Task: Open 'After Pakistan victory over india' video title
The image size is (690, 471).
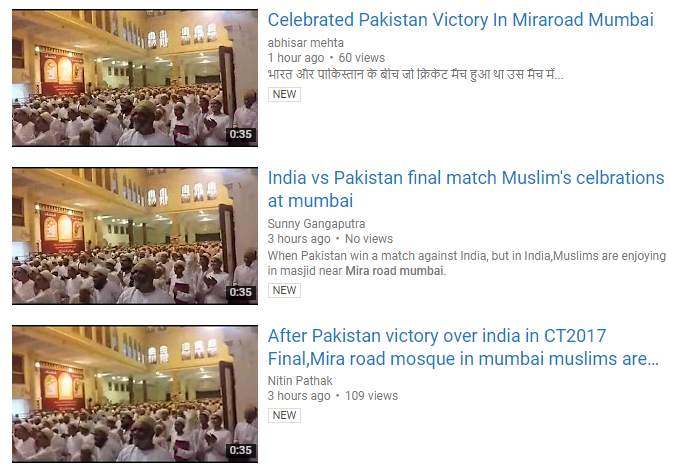Action: coord(463,347)
